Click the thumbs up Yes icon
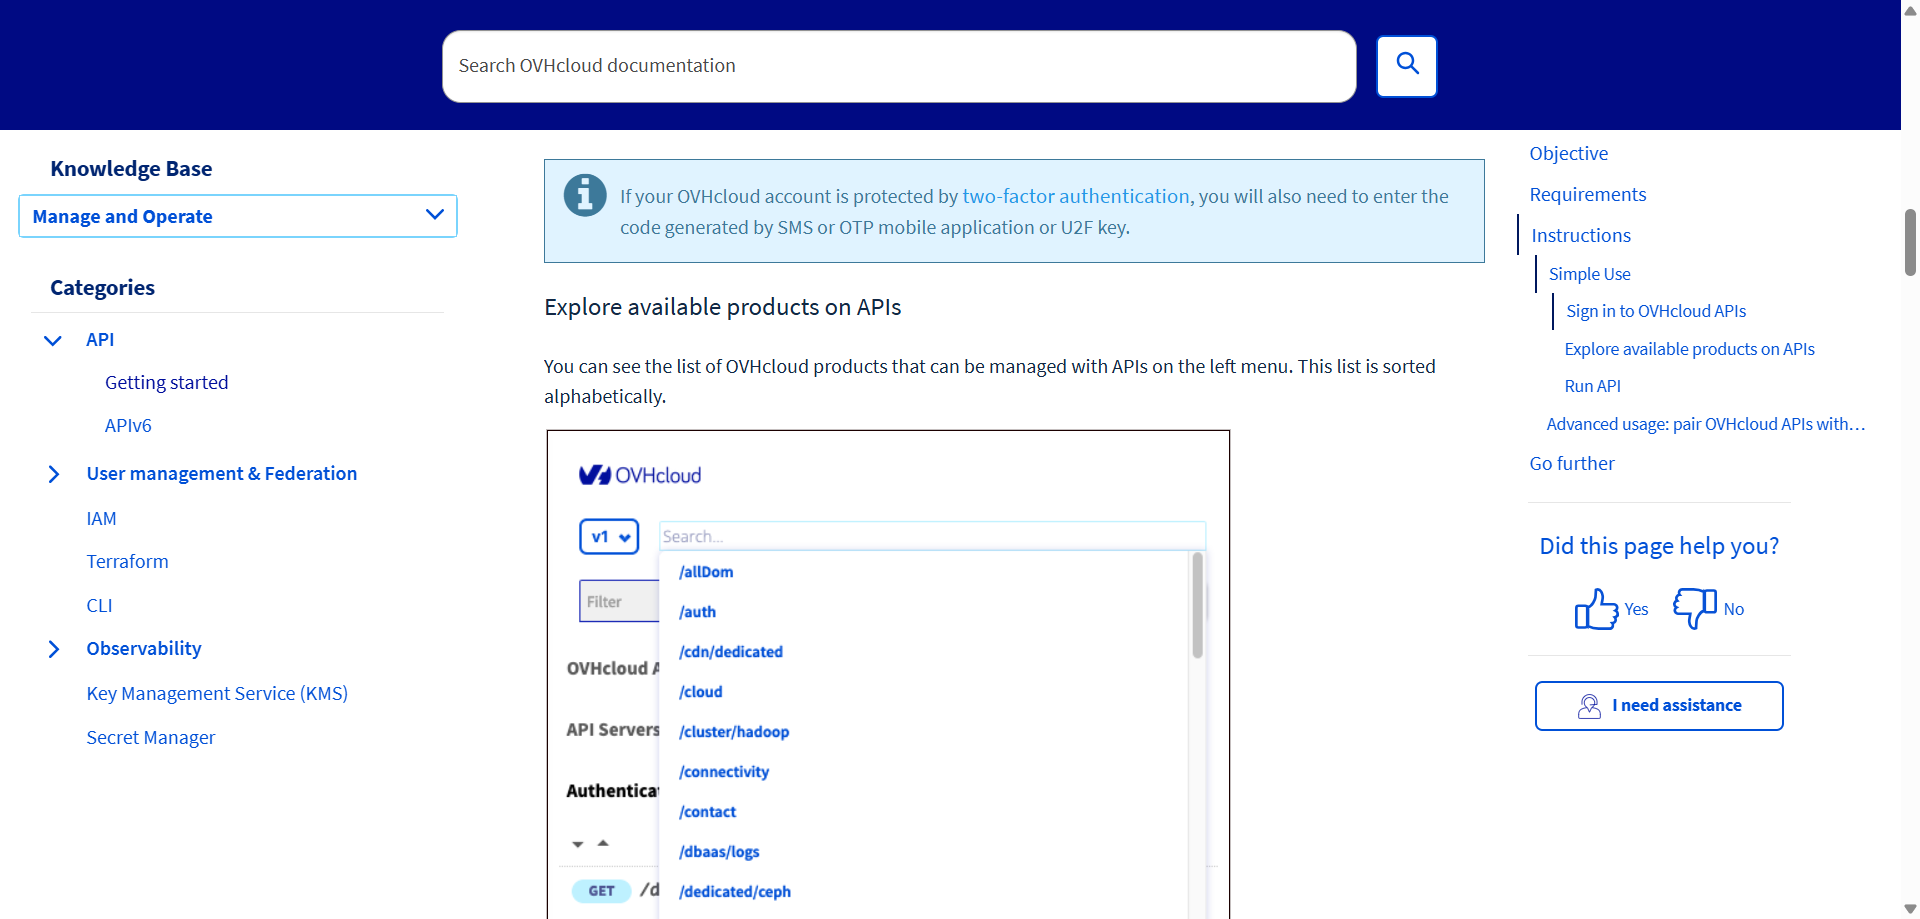1920x919 pixels. coord(1596,608)
